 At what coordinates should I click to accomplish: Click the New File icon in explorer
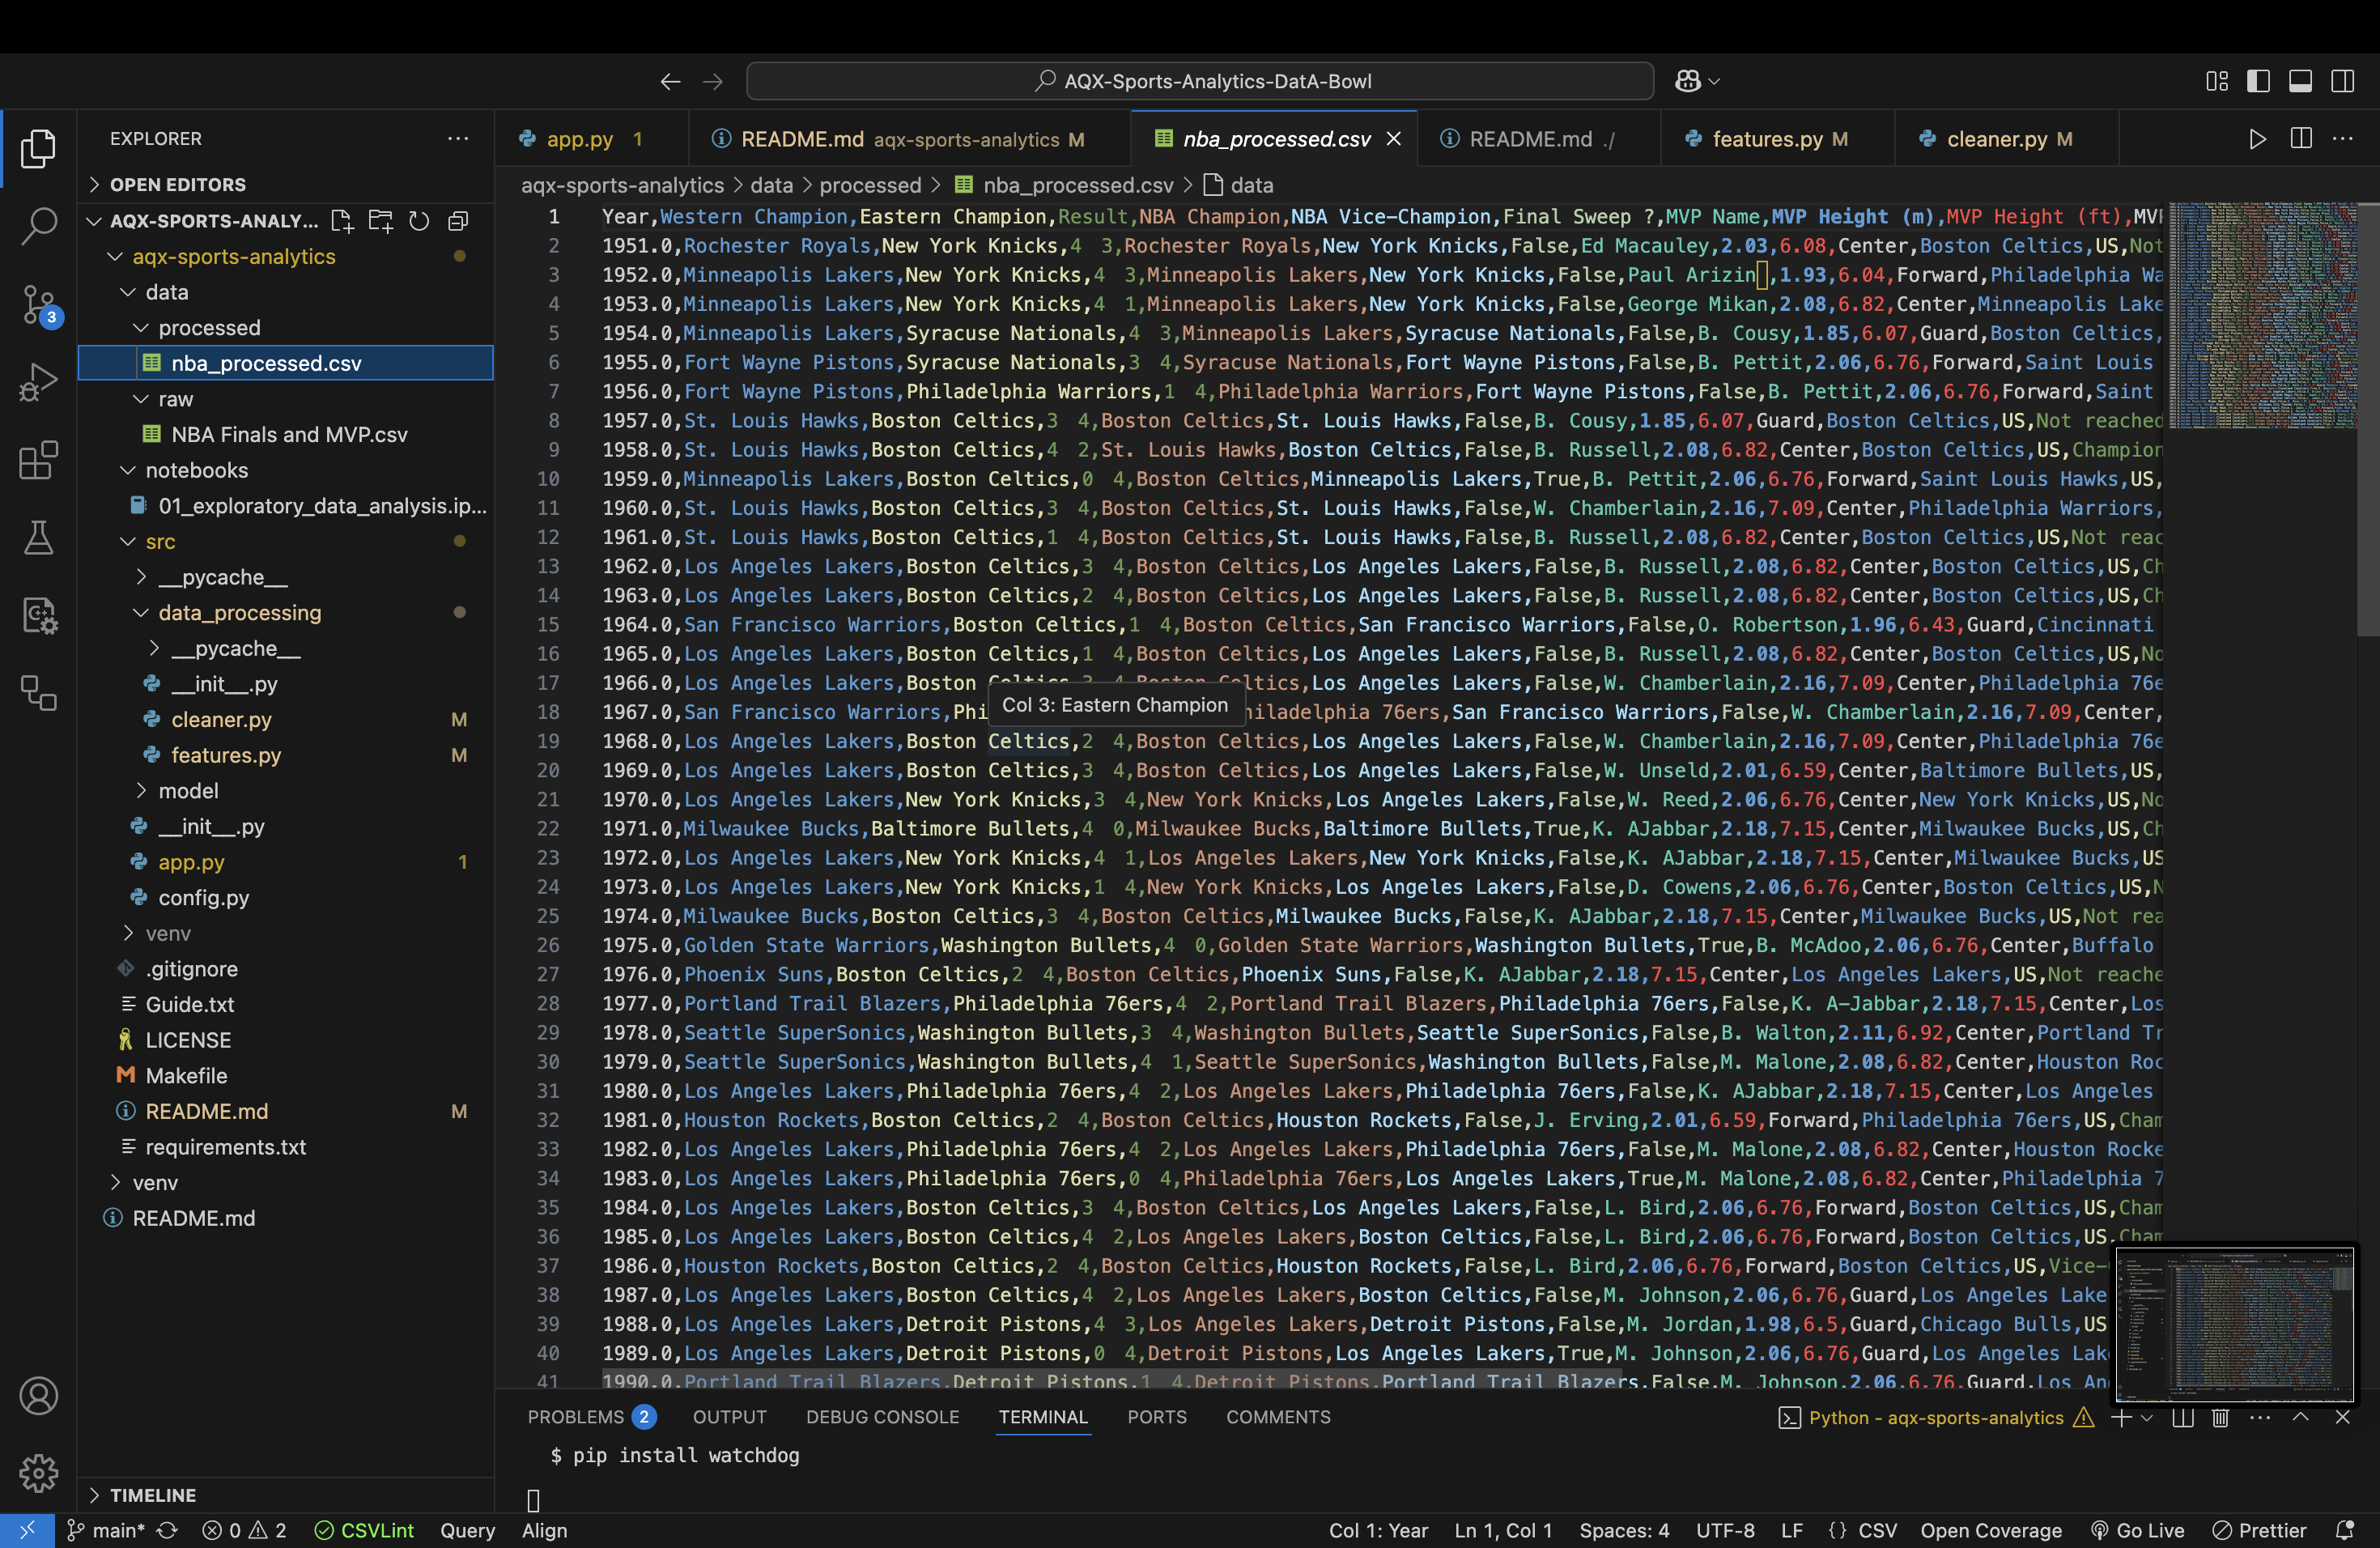pyautogui.click(x=342, y=221)
